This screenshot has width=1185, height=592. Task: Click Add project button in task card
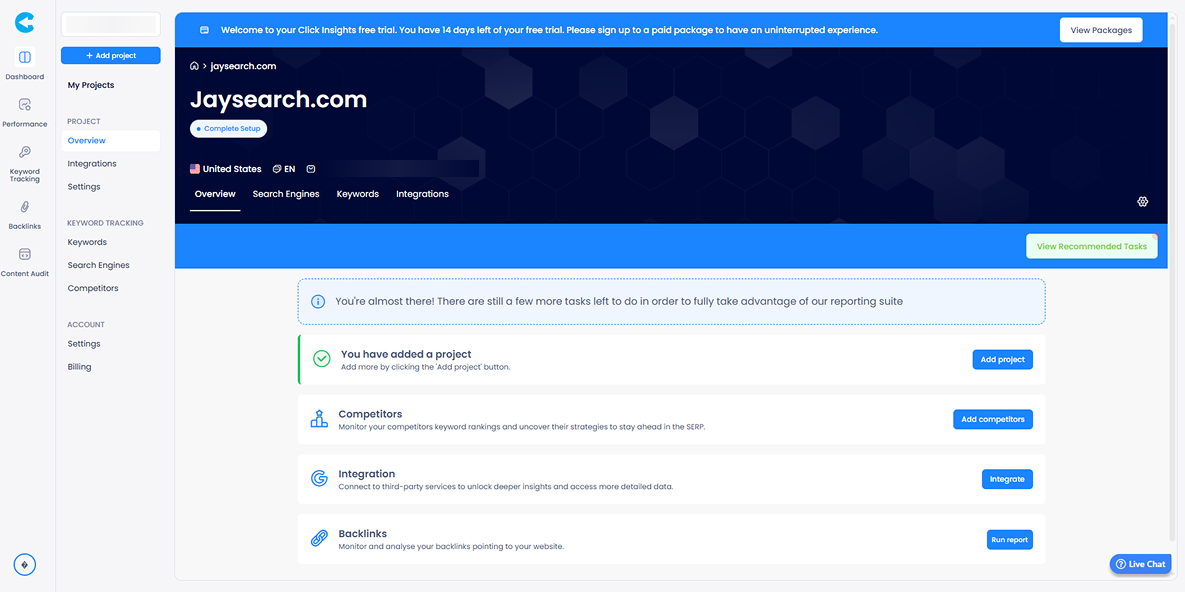tap(1002, 360)
